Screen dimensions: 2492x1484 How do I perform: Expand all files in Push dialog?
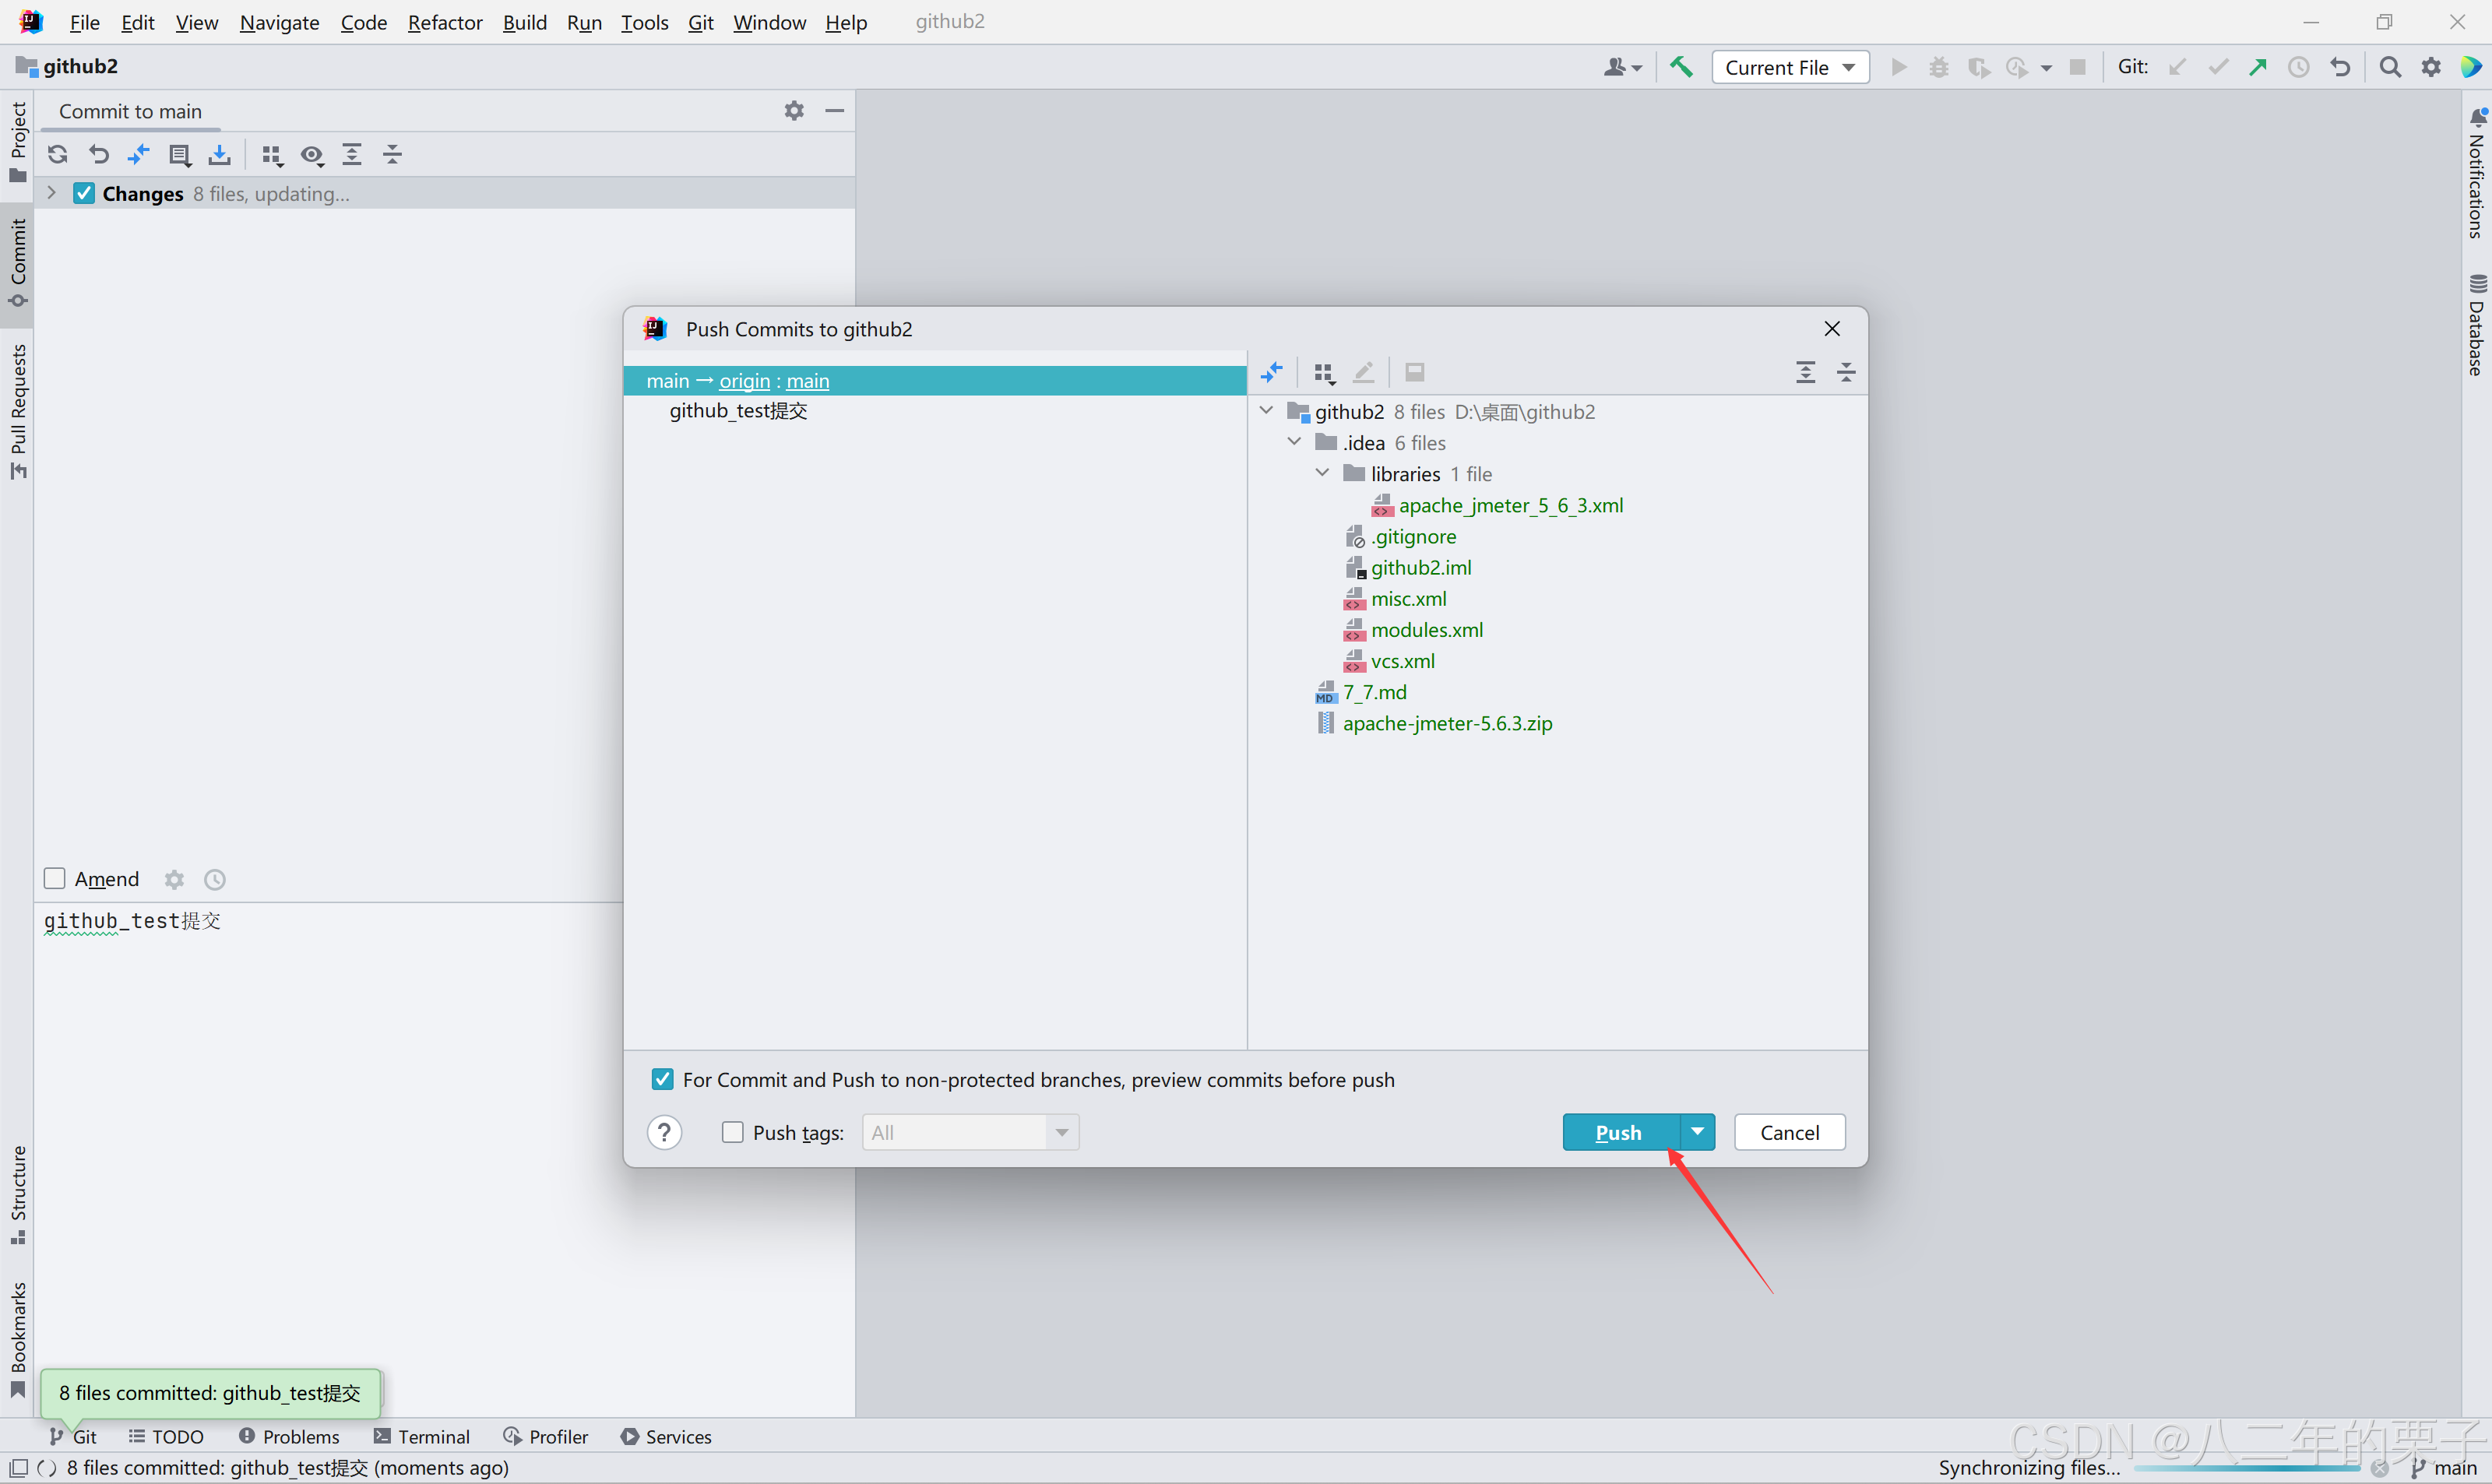pyautogui.click(x=1805, y=372)
